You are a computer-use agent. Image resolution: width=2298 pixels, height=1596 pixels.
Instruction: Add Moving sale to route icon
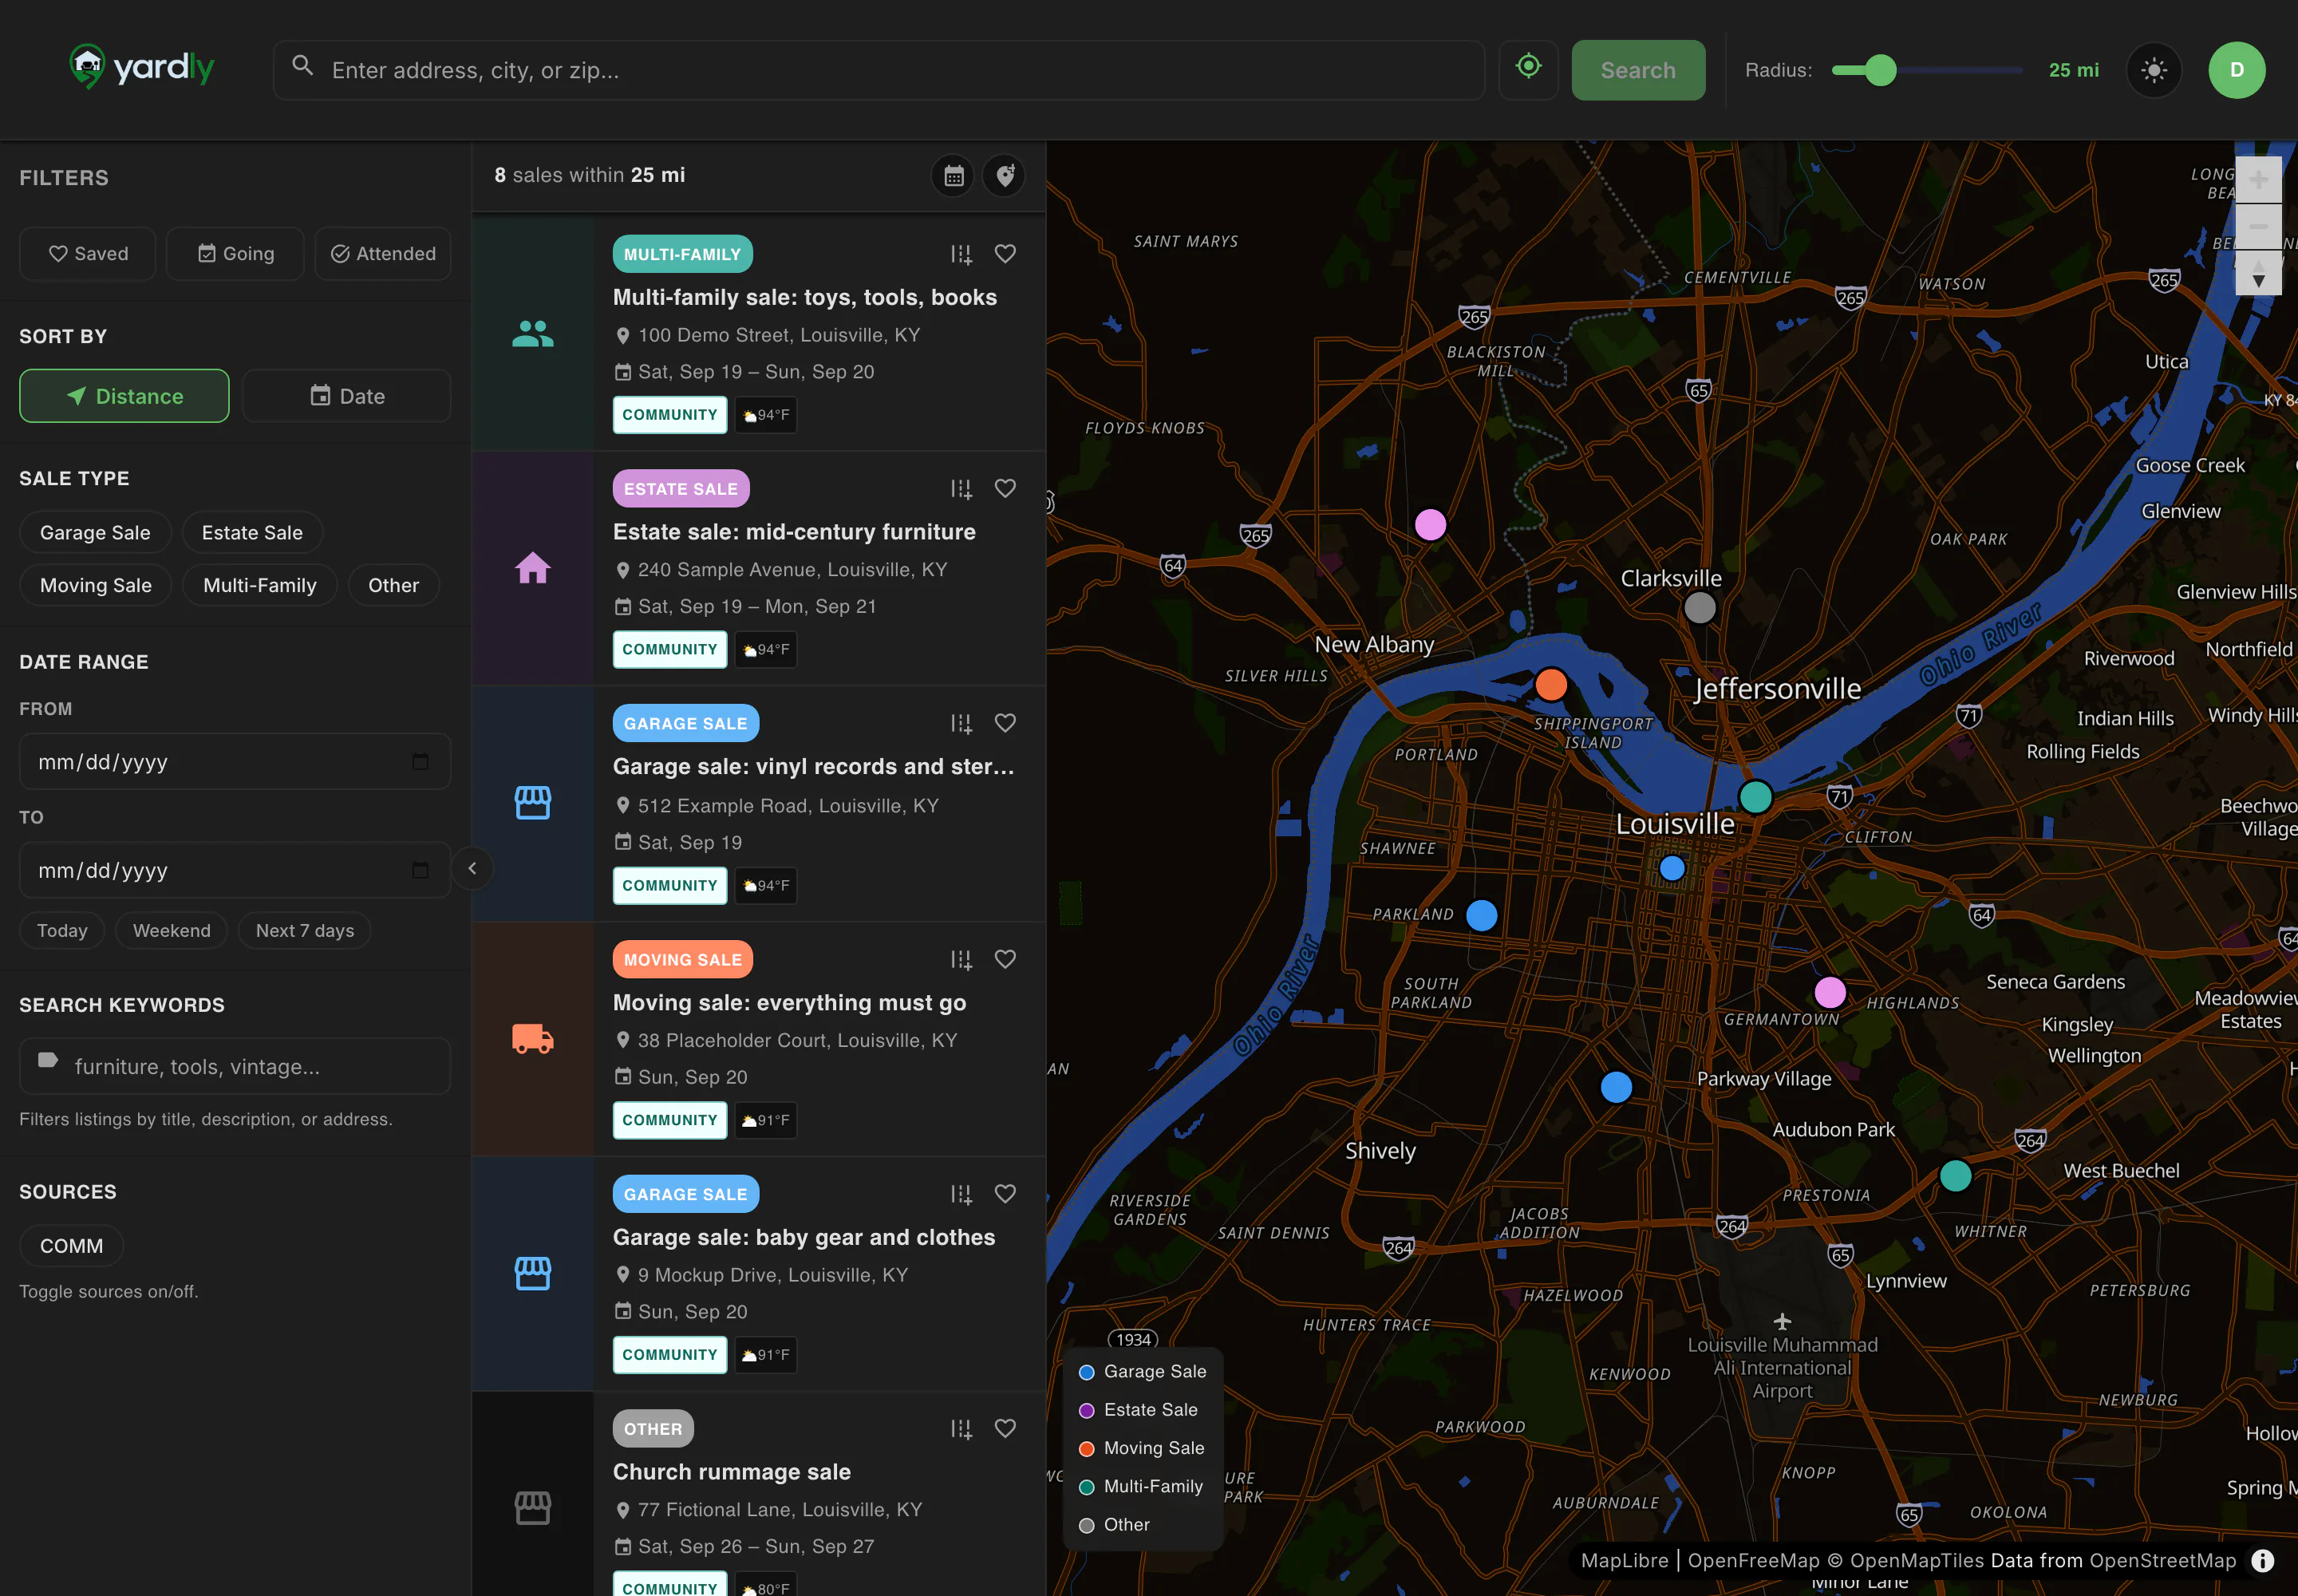point(961,959)
